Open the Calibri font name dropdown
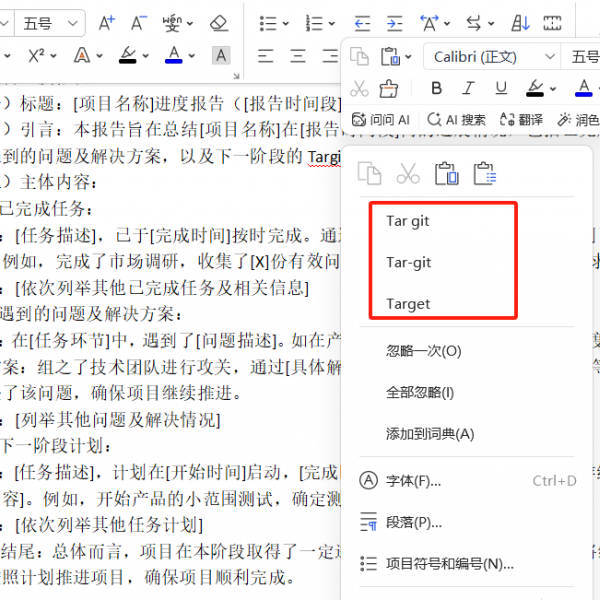This screenshot has width=600, height=600. click(x=492, y=57)
